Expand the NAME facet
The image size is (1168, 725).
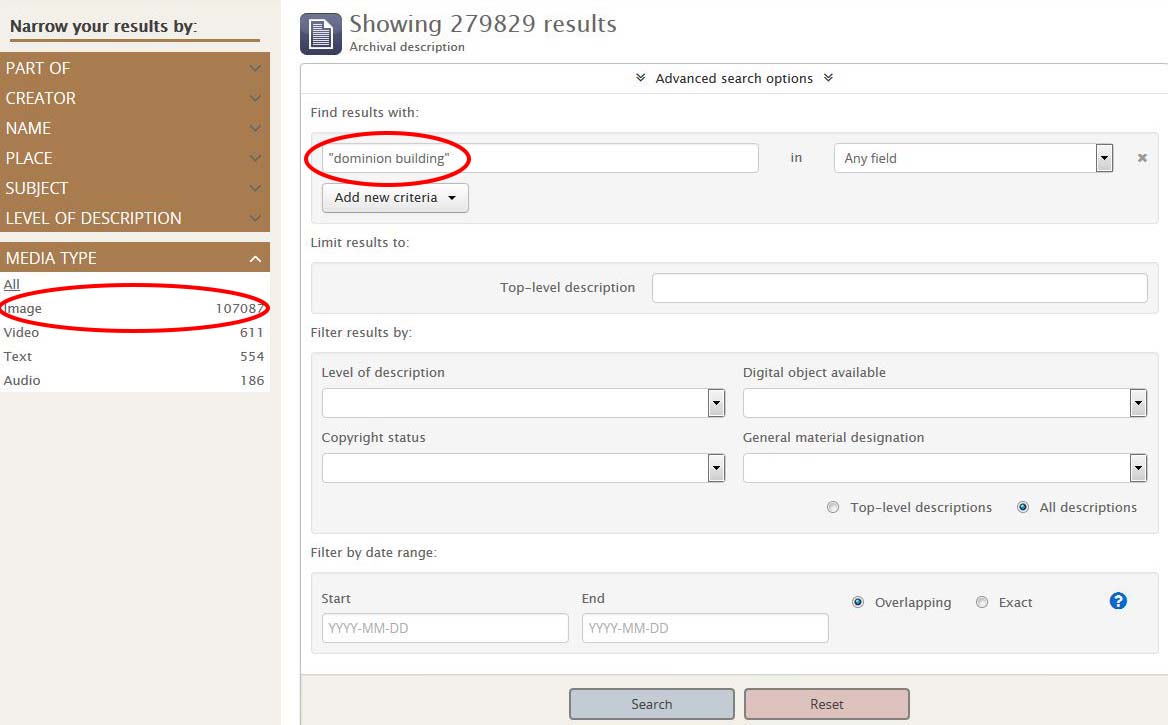coord(135,127)
